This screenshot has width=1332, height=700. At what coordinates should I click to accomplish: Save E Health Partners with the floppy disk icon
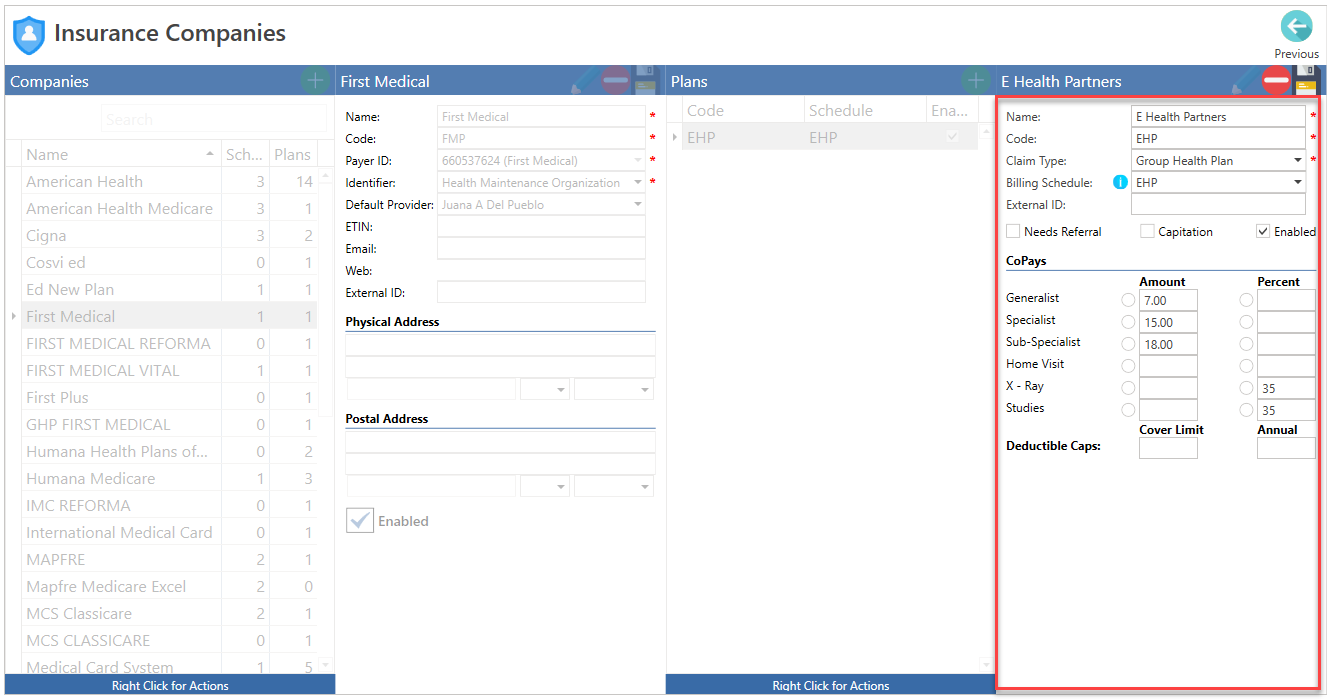coord(1307,81)
